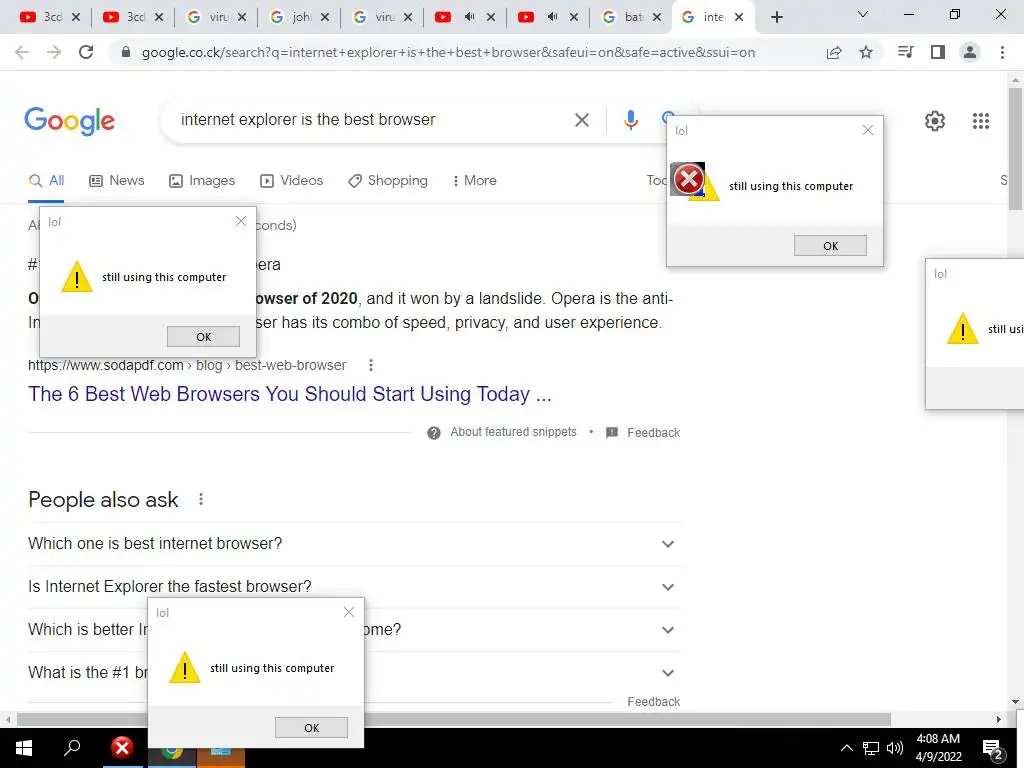
Task: Click the address bar URL
Action: click(448, 52)
